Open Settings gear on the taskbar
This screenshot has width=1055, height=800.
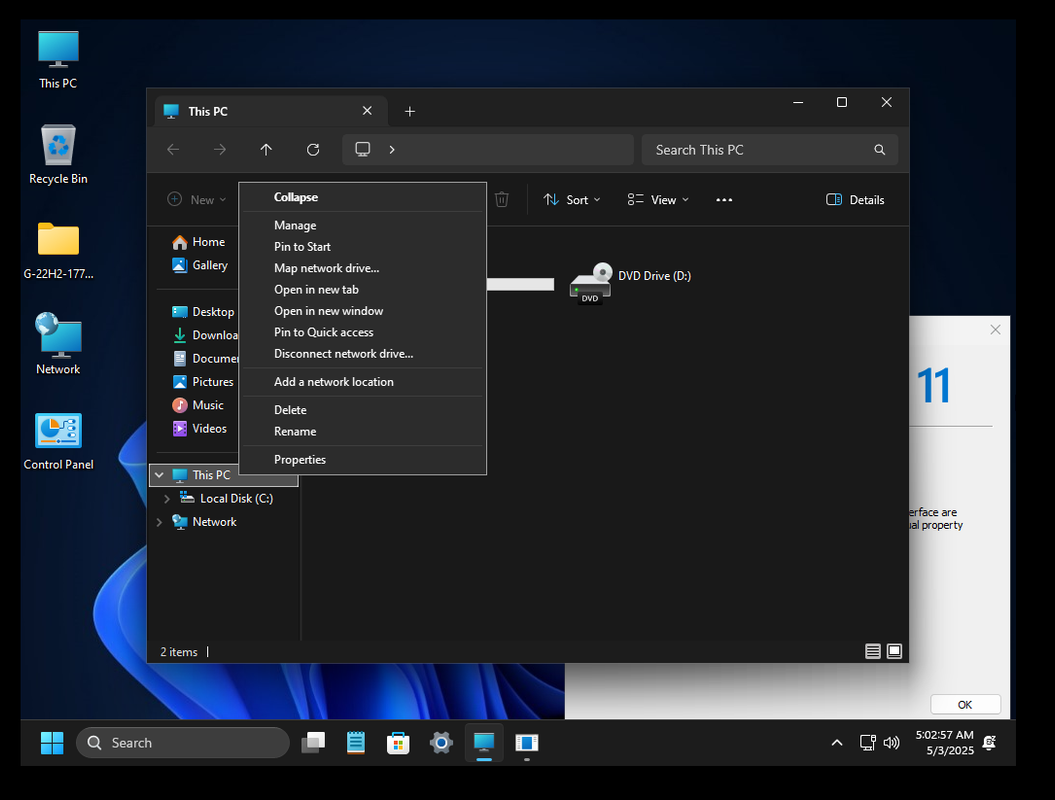pos(441,743)
